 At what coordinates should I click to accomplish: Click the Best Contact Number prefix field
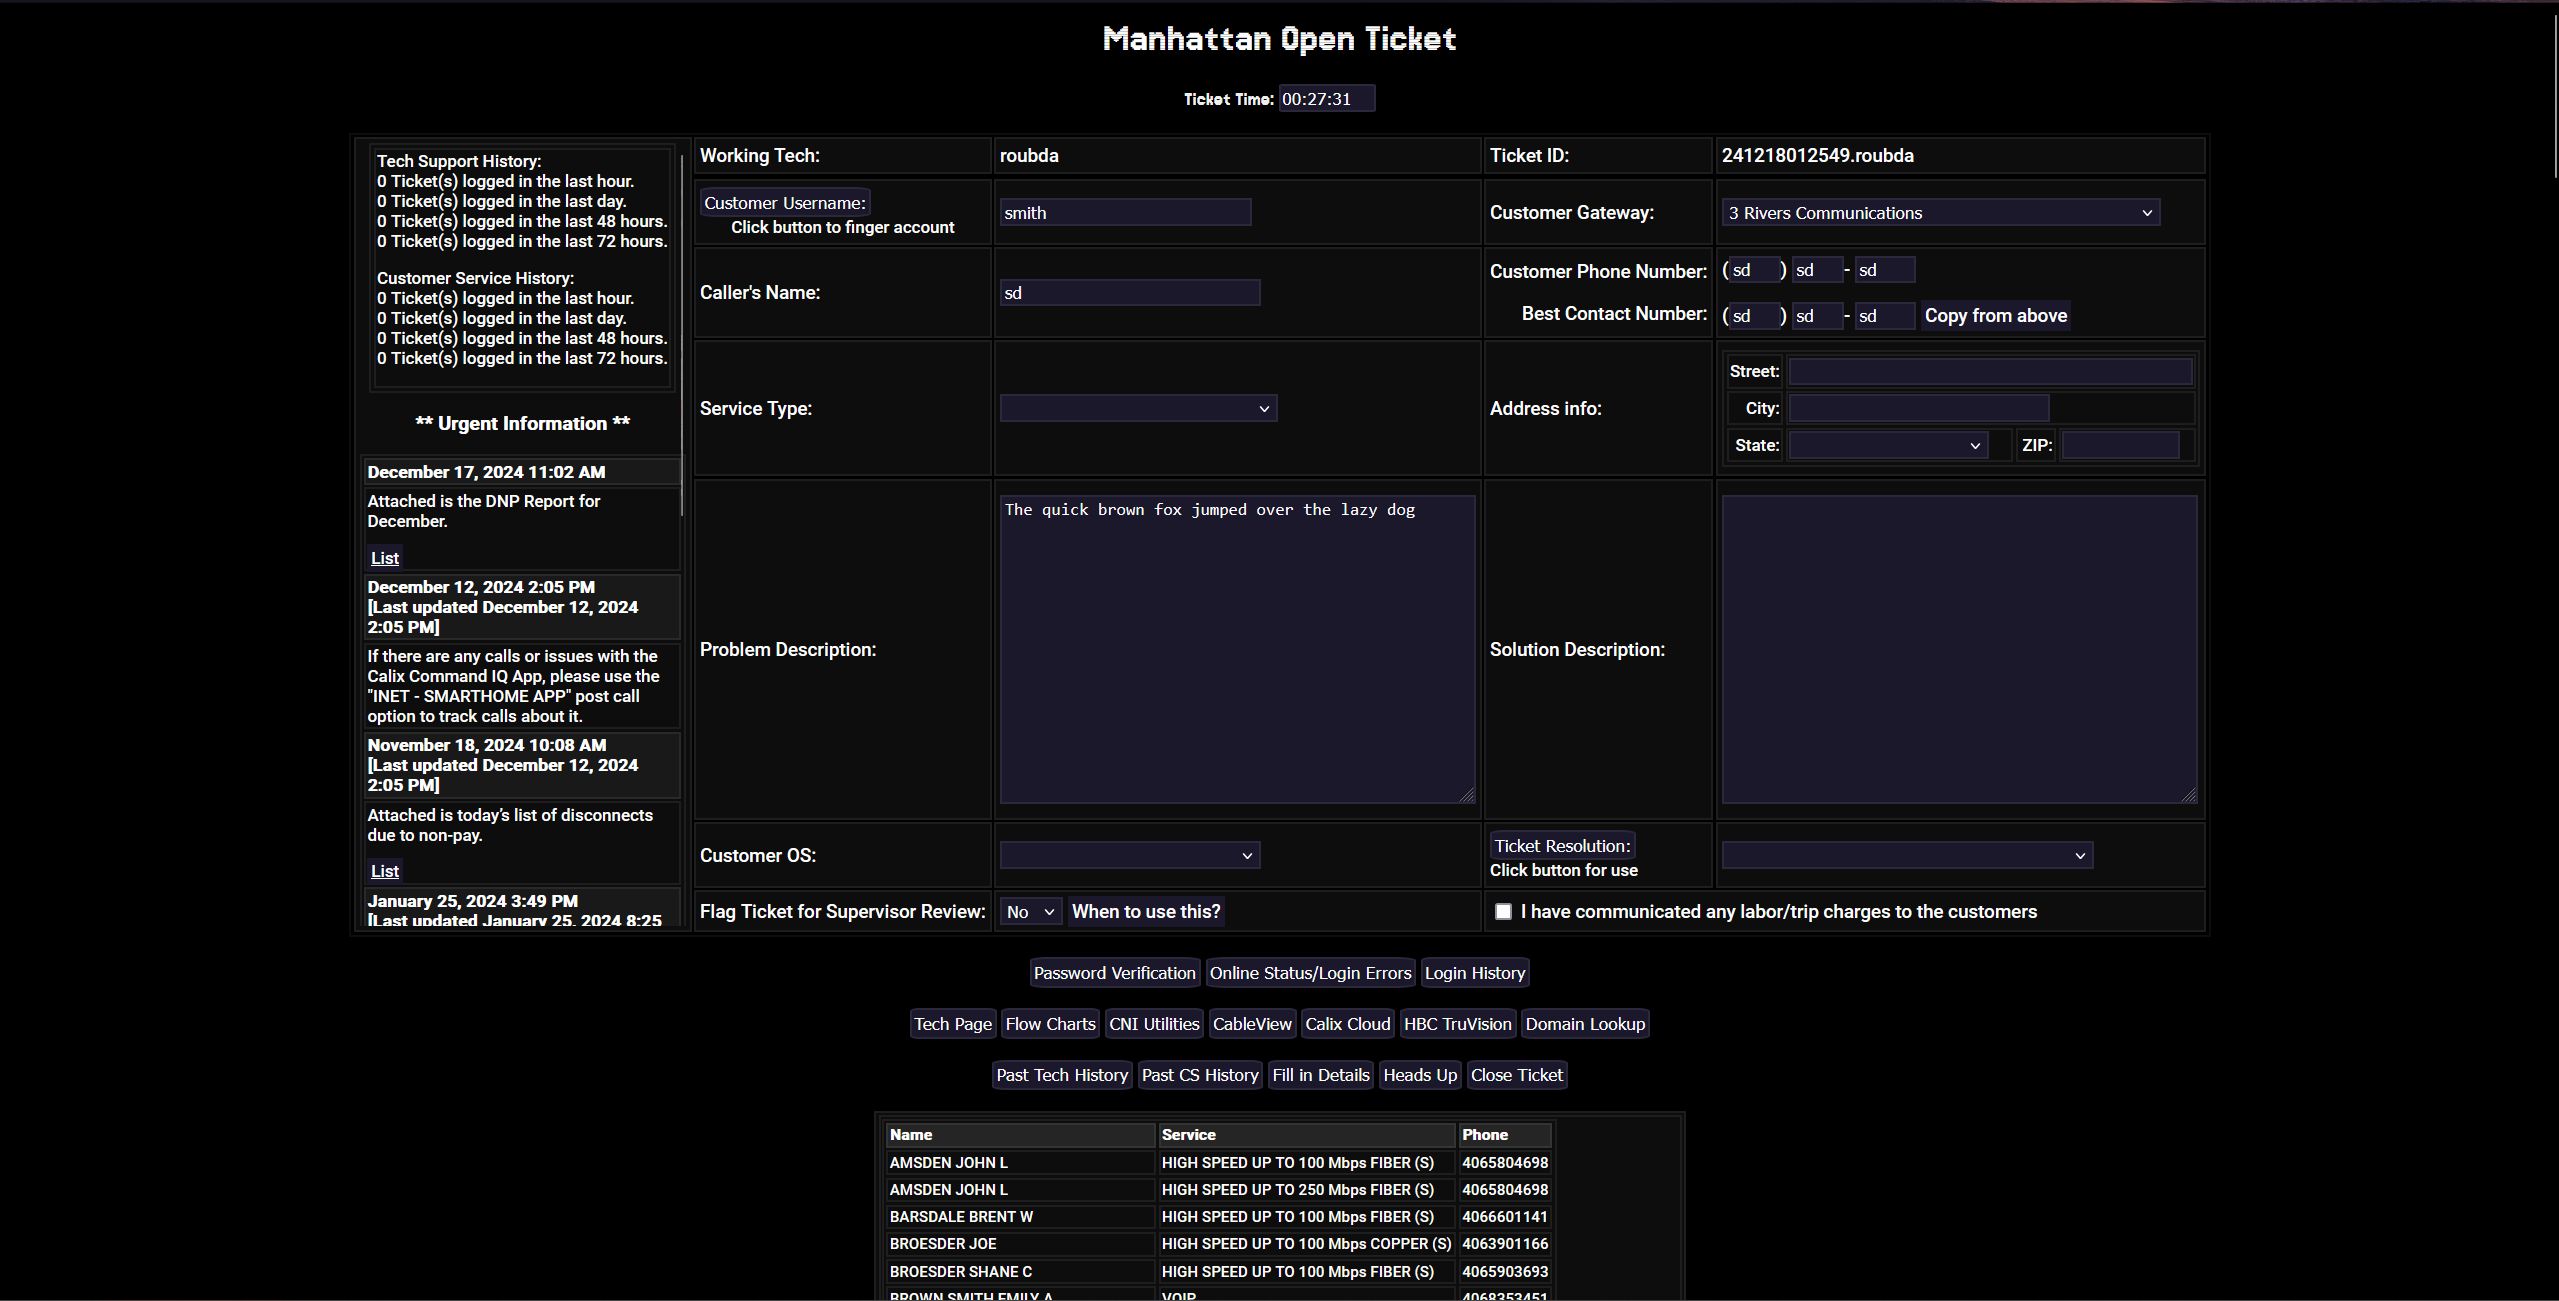[1817, 316]
